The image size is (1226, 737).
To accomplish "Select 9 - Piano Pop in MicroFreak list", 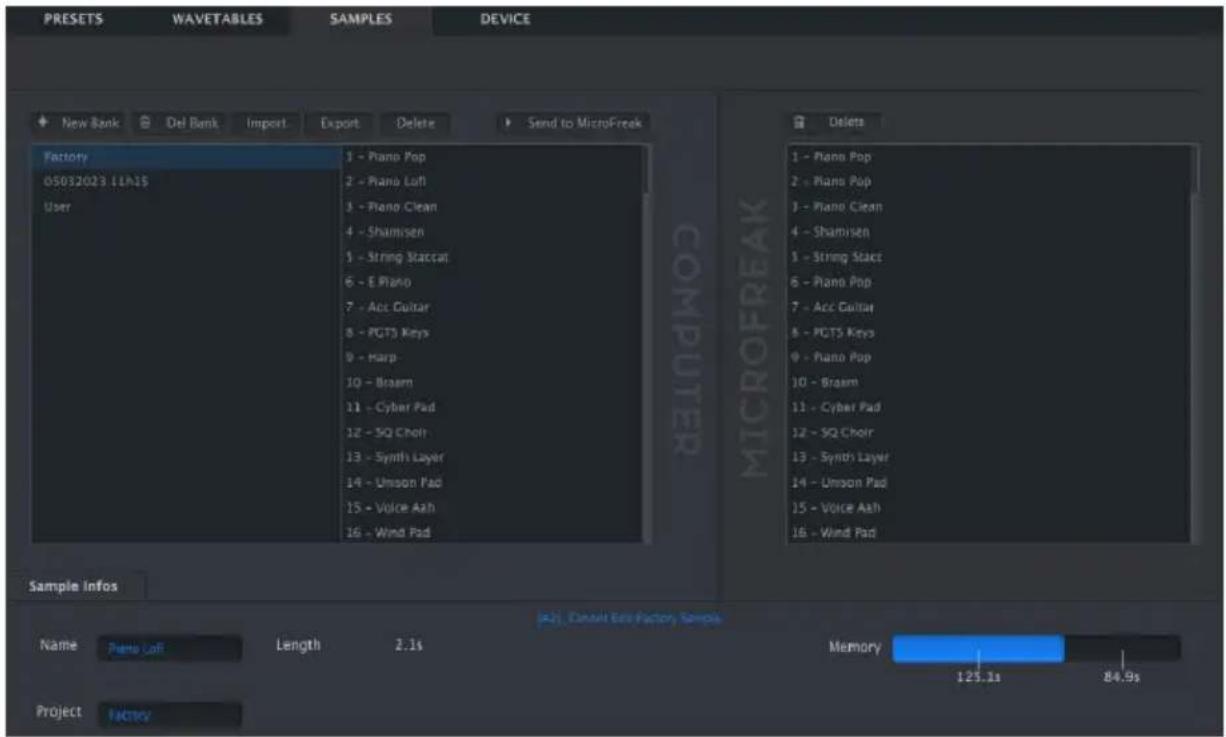I will click(x=988, y=357).
